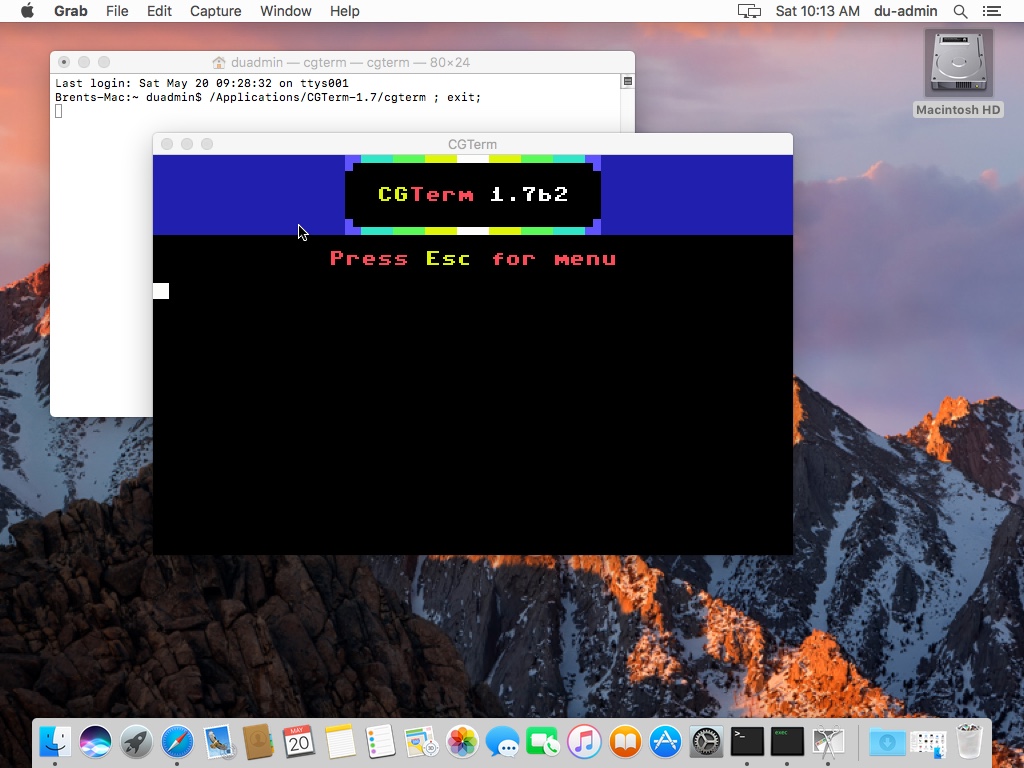The image size is (1024, 768).
Task: Open Calendar icon showing May 20
Action: tap(299, 742)
